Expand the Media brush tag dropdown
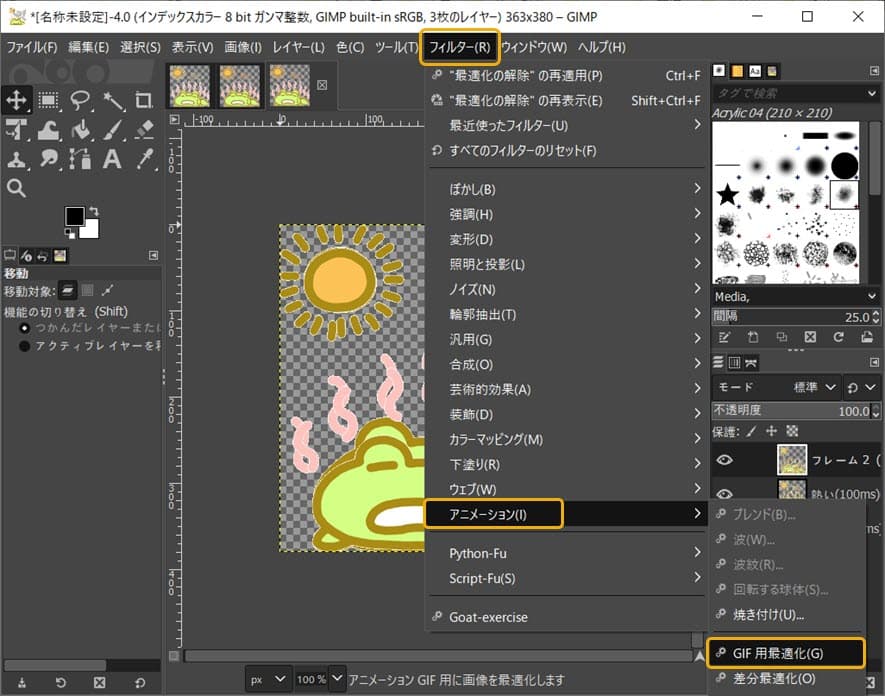Screen dimensions: 885x696 point(870,297)
